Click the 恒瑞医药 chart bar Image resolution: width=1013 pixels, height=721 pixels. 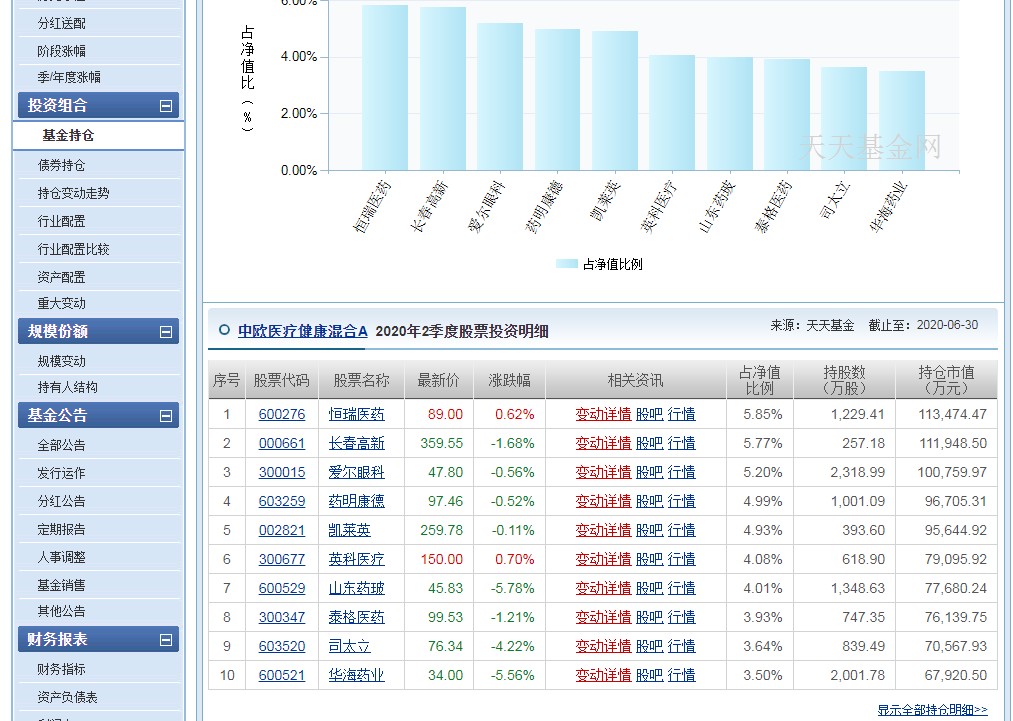click(385, 88)
